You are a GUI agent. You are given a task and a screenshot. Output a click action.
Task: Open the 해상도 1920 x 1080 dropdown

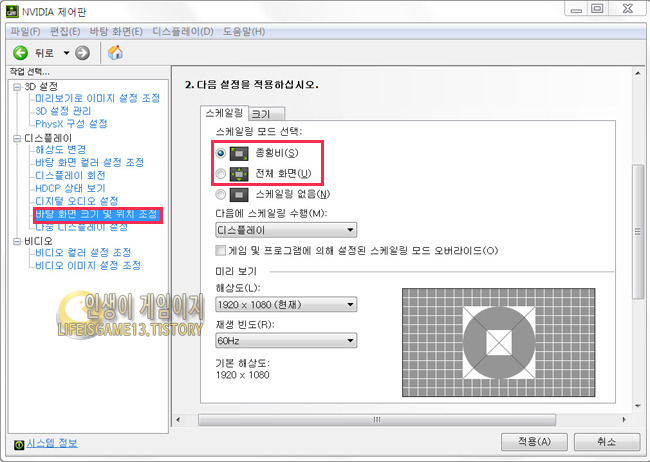(x=286, y=305)
